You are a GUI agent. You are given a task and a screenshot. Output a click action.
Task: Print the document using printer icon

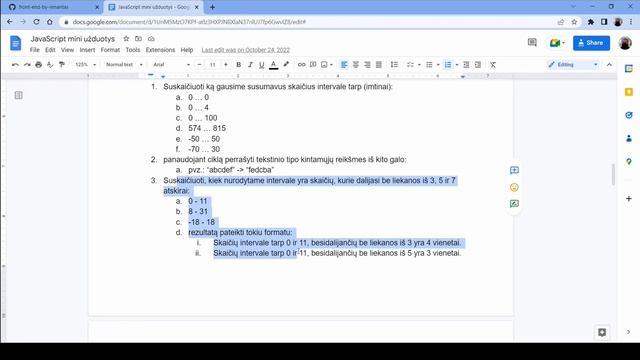point(38,64)
